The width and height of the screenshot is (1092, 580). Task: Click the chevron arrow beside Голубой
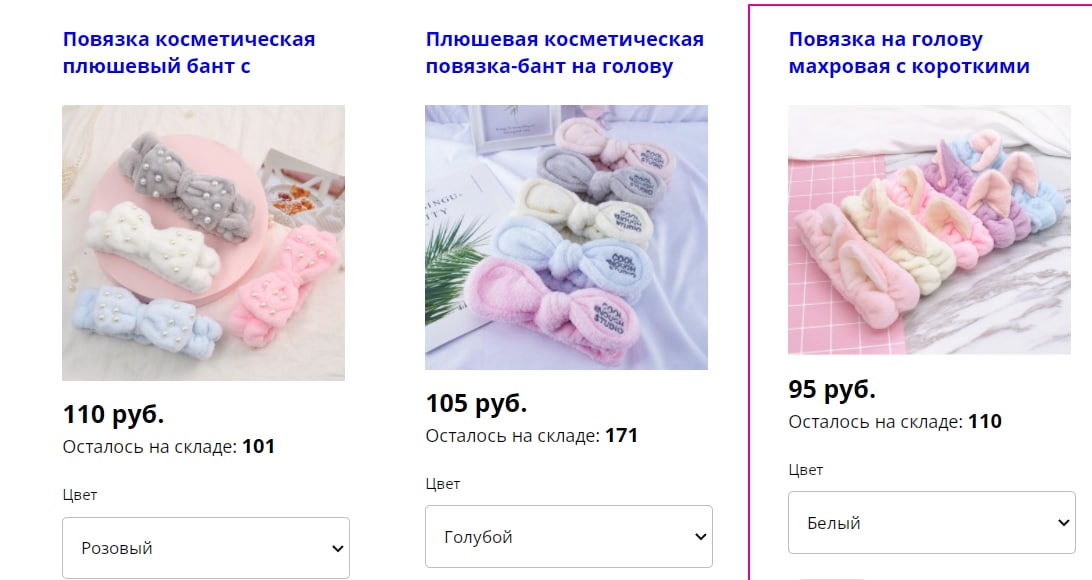701,537
